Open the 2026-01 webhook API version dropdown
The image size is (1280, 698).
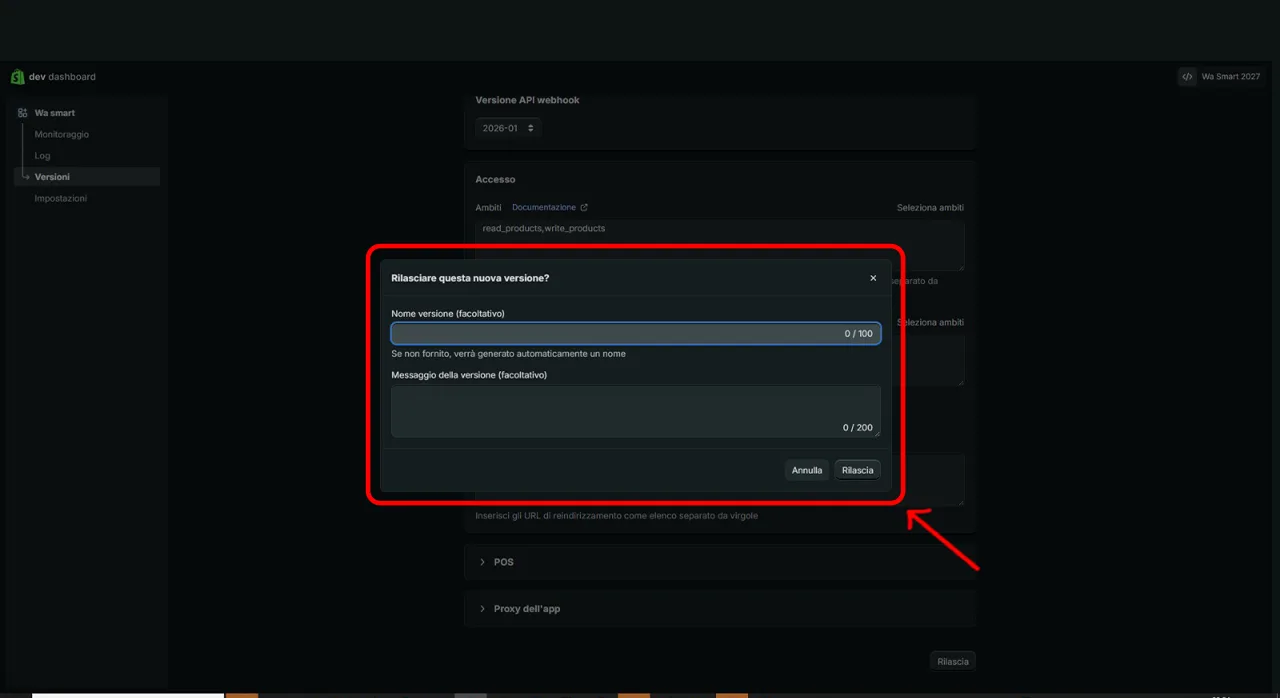[508, 128]
